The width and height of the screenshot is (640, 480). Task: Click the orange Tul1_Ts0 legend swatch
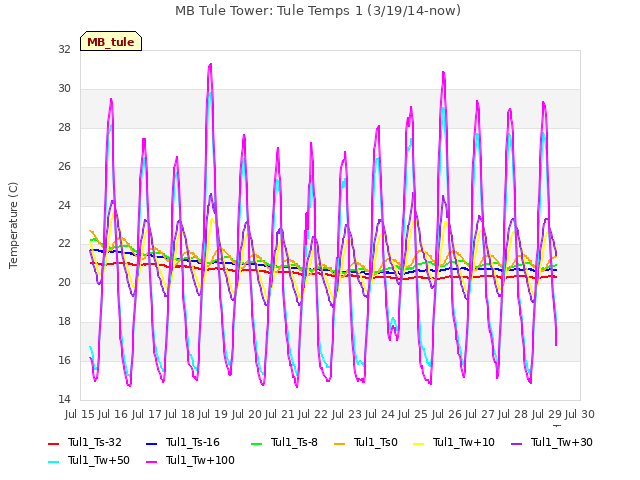(340, 443)
